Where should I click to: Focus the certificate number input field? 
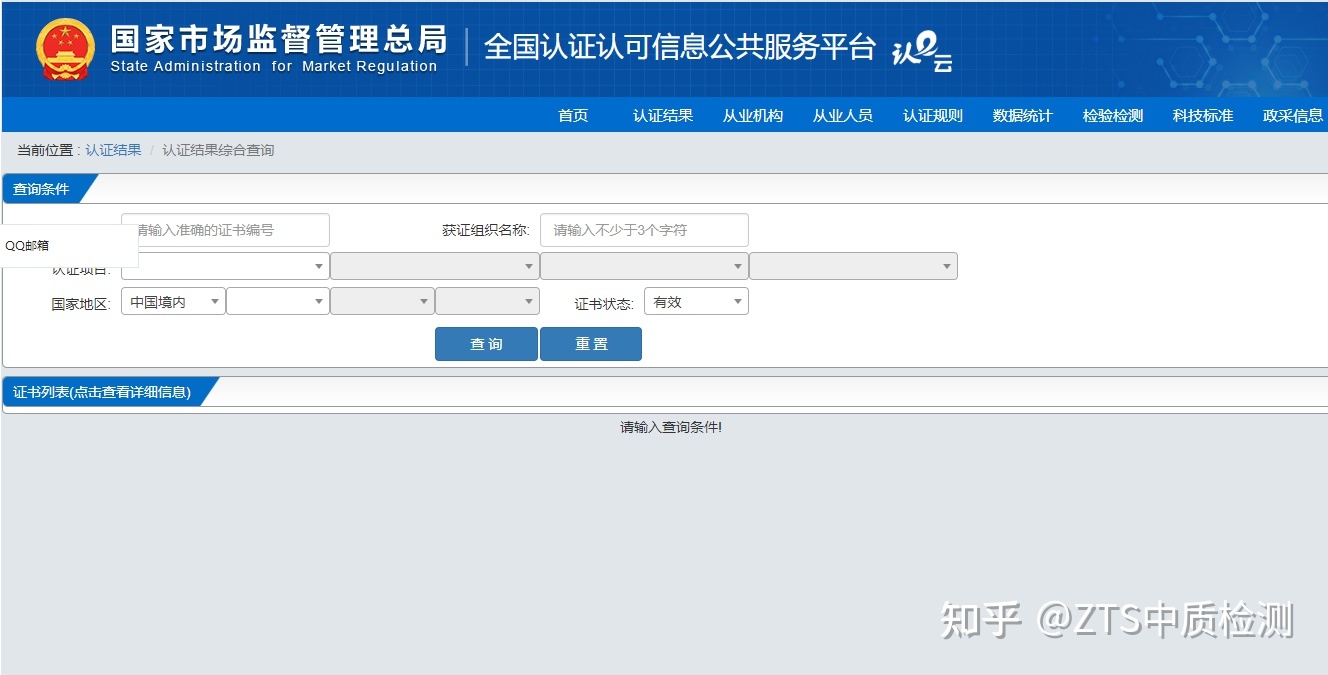[x=225, y=230]
